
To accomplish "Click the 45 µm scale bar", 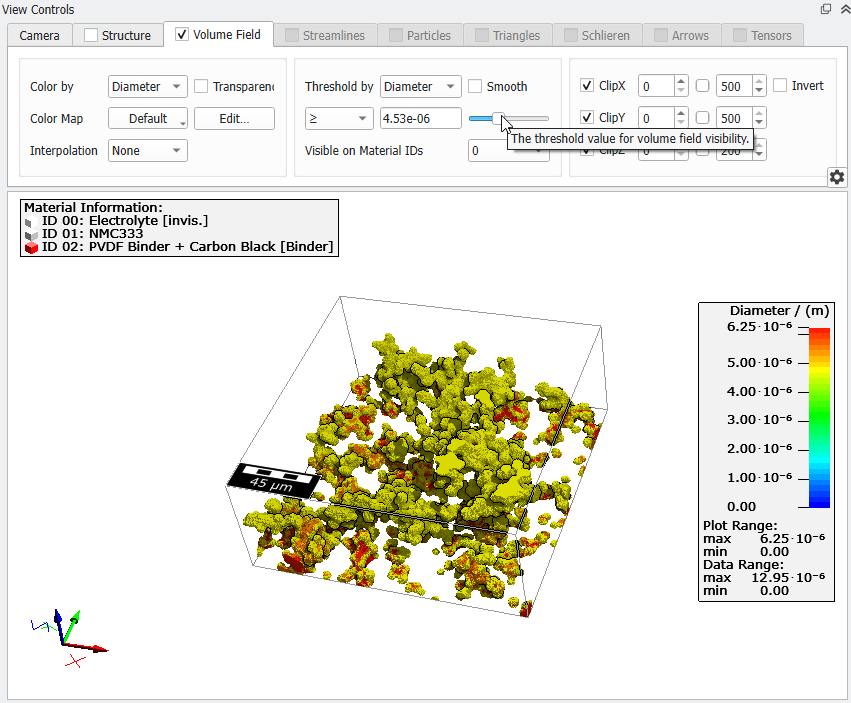I will 272,480.
